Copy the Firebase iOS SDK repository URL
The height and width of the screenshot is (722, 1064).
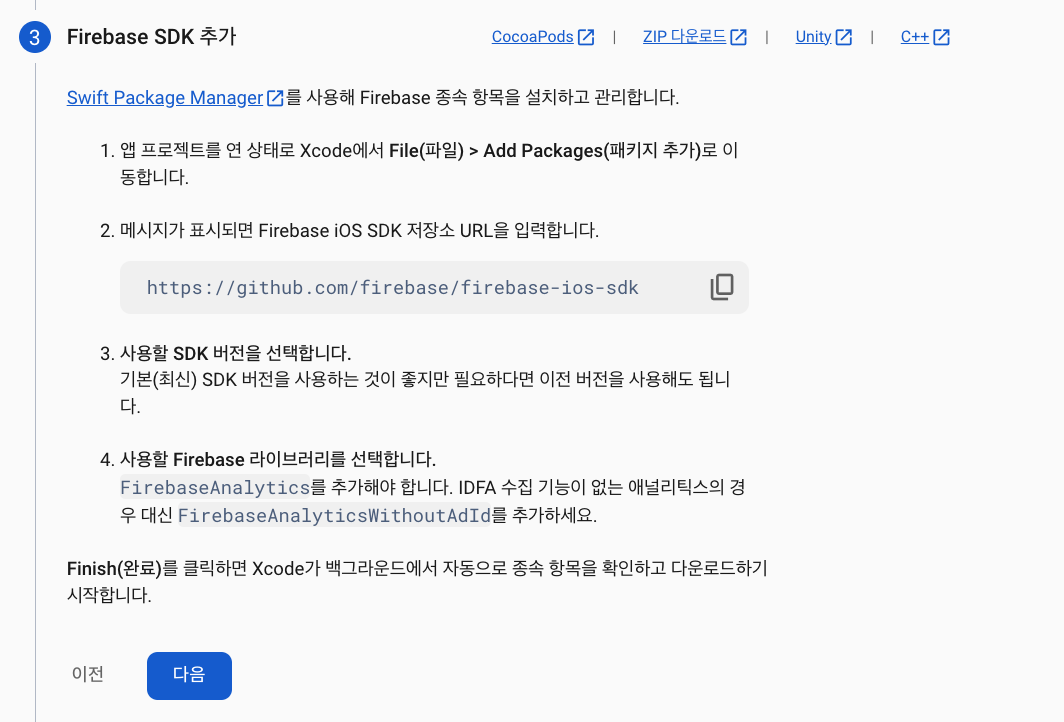point(721,287)
